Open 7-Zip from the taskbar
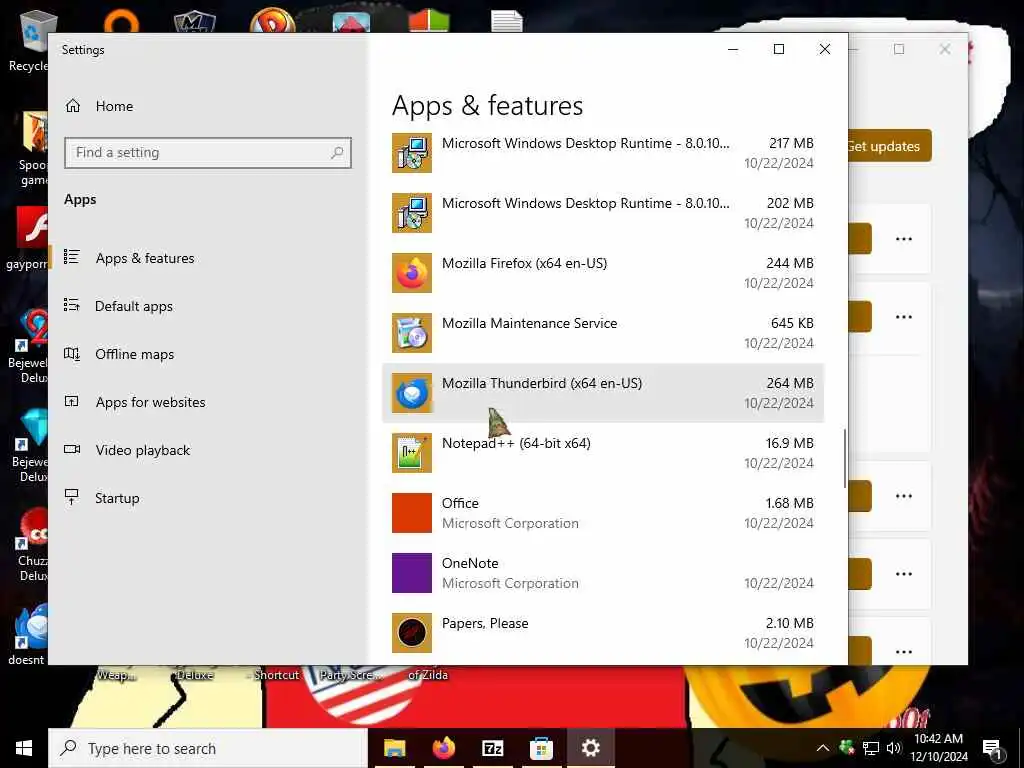The image size is (1024, 768). click(x=492, y=748)
